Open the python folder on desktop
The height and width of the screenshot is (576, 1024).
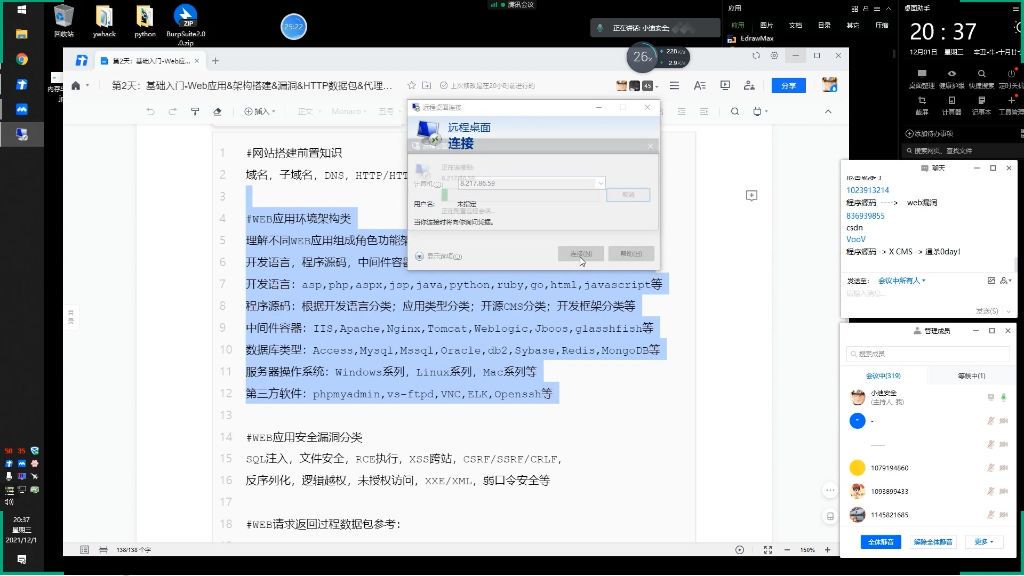click(144, 21)
